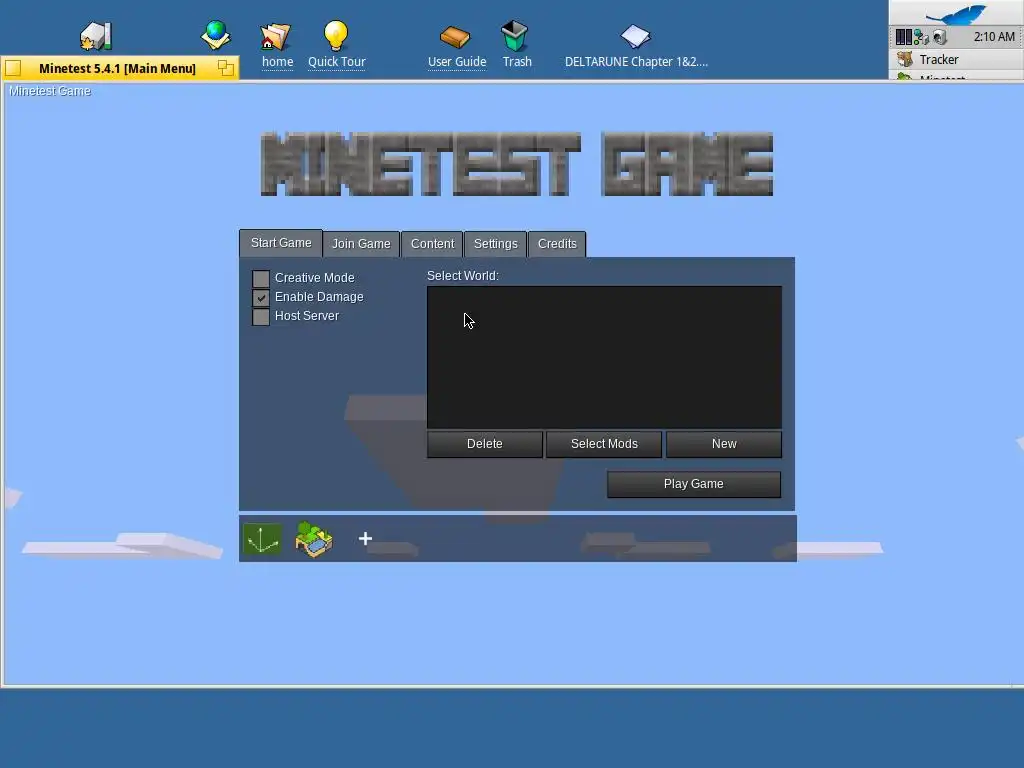This screenshot has height=768, width=1024.
Task: Switch to the Join Game tab
Action: pos(361,244)
